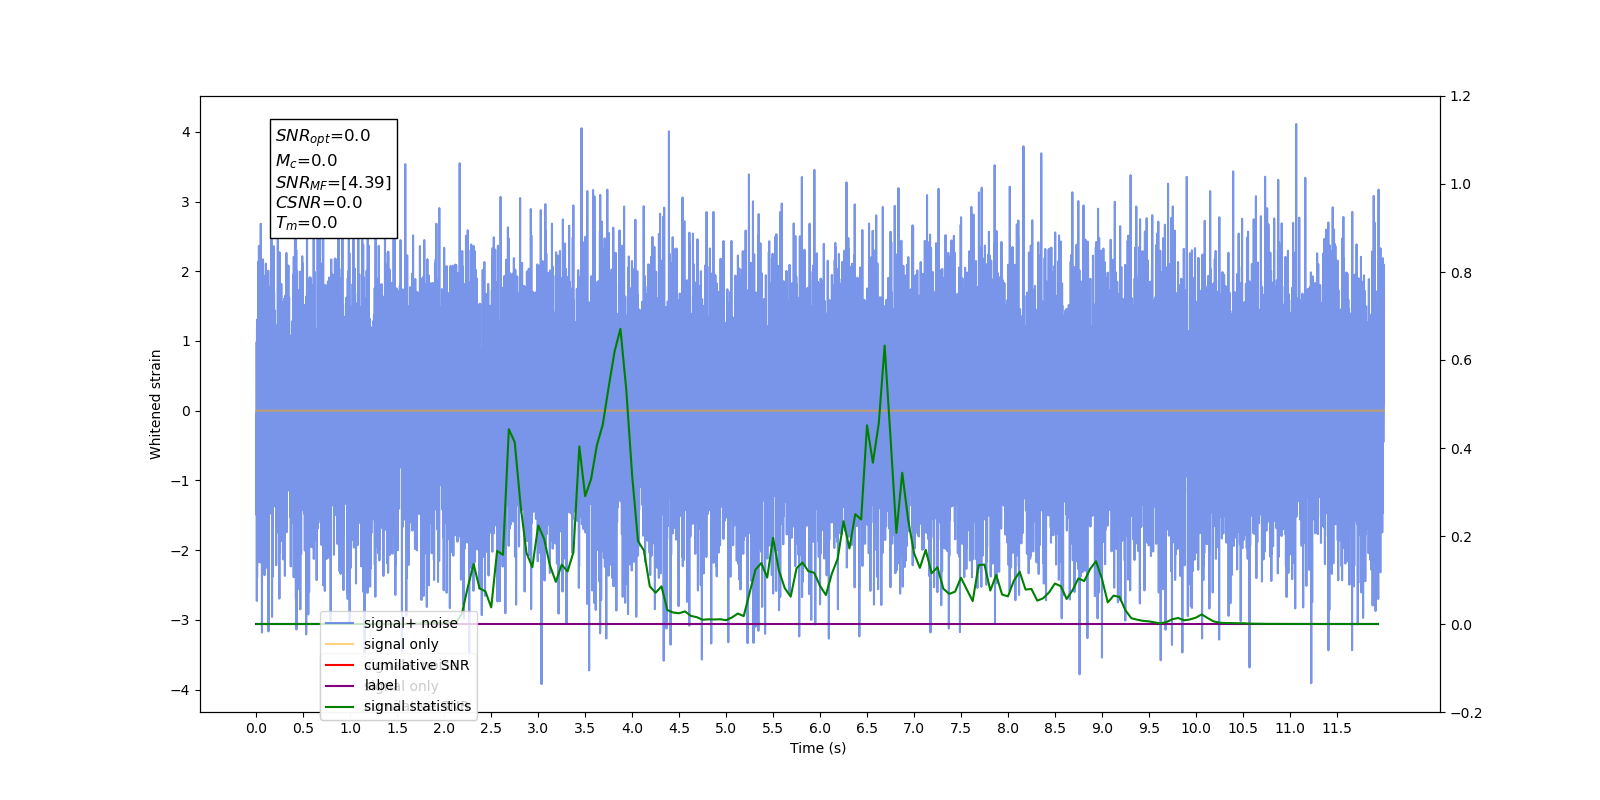1600x800 pixels.
Task: Click the −1 tick on the strain axis
Action: (180, 481)
